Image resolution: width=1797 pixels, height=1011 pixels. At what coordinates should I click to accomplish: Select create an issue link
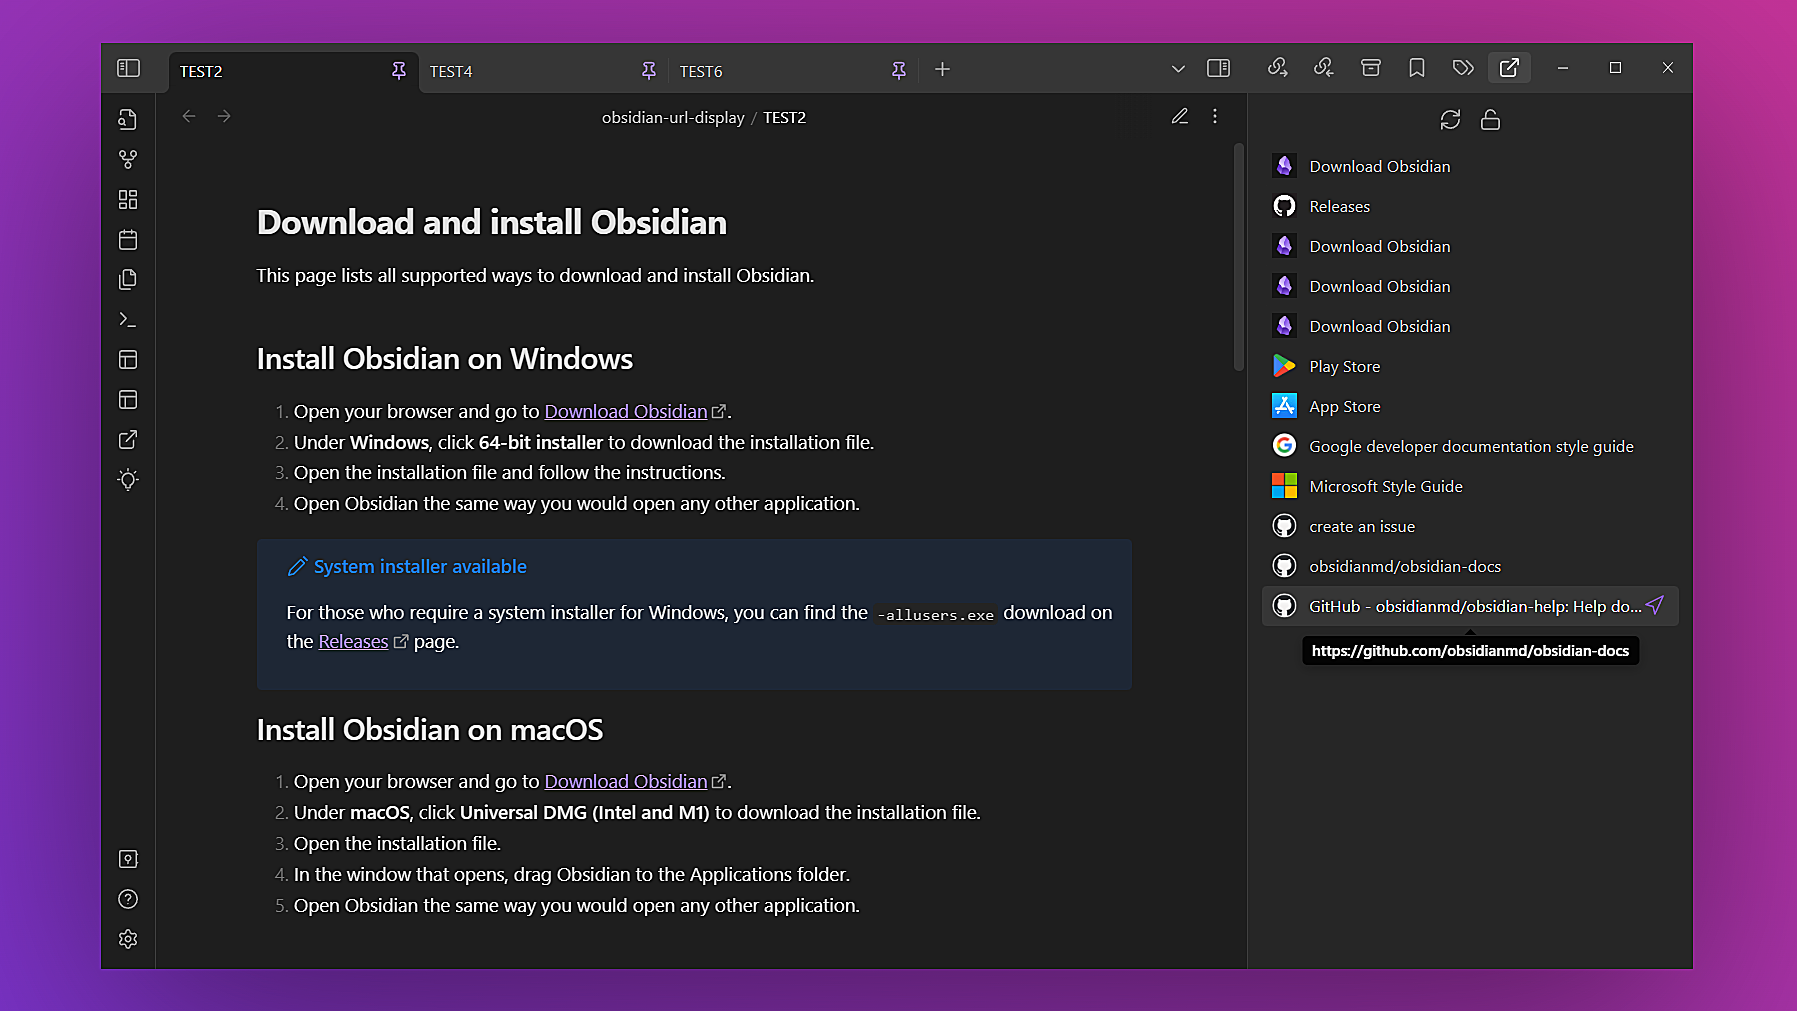(1470, 526)
